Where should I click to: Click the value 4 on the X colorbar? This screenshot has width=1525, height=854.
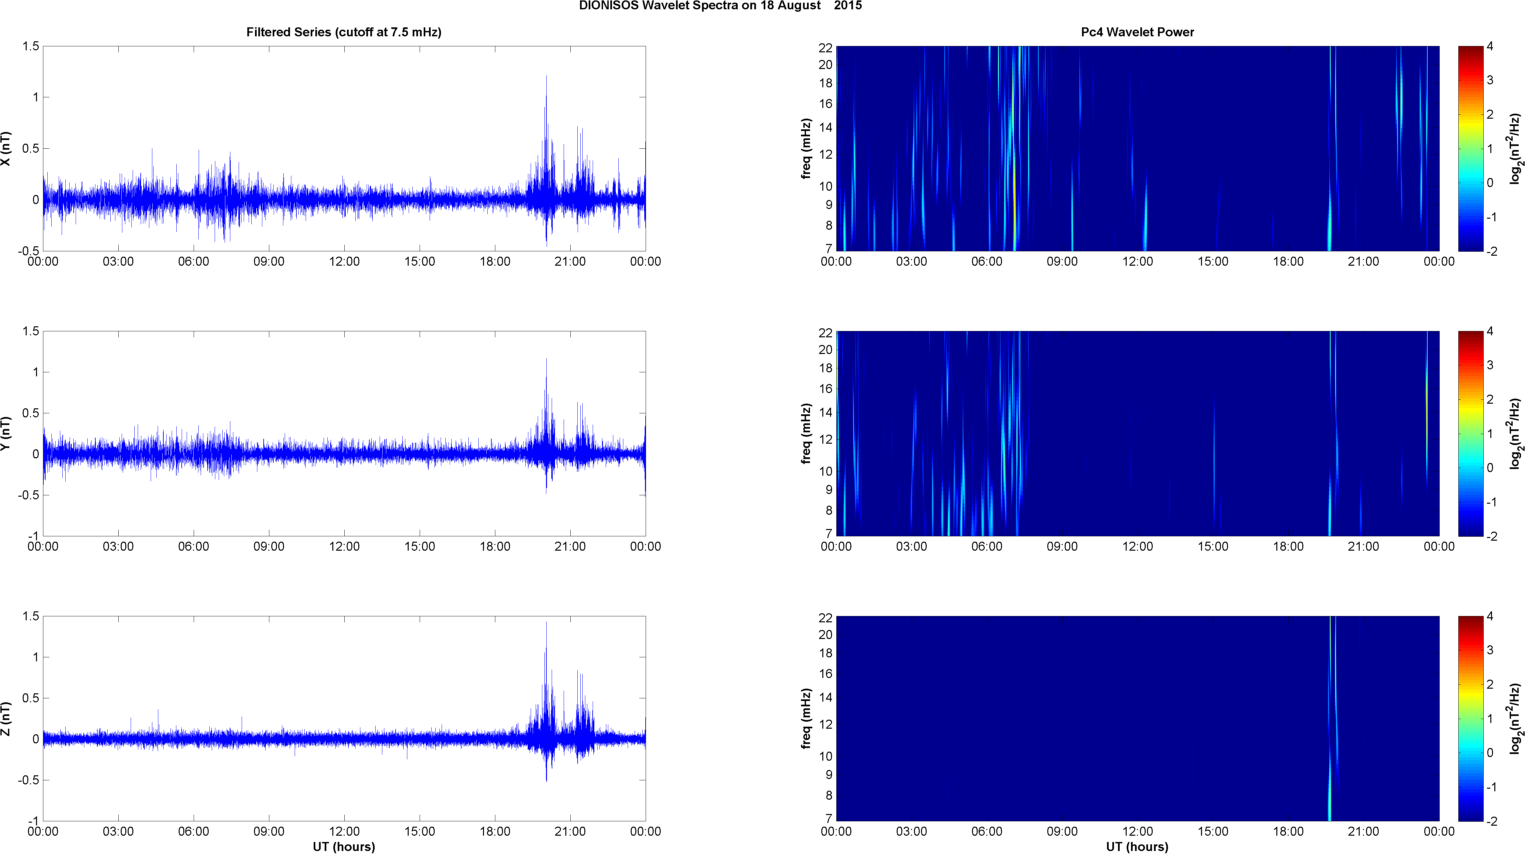(1491, 47)
